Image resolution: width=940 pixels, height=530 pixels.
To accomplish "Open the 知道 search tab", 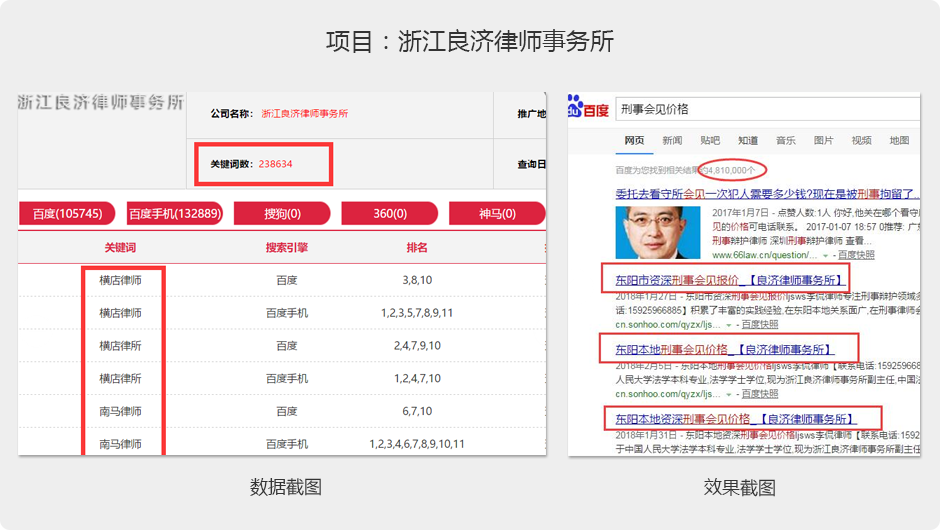I will click(x=748, y=140).
